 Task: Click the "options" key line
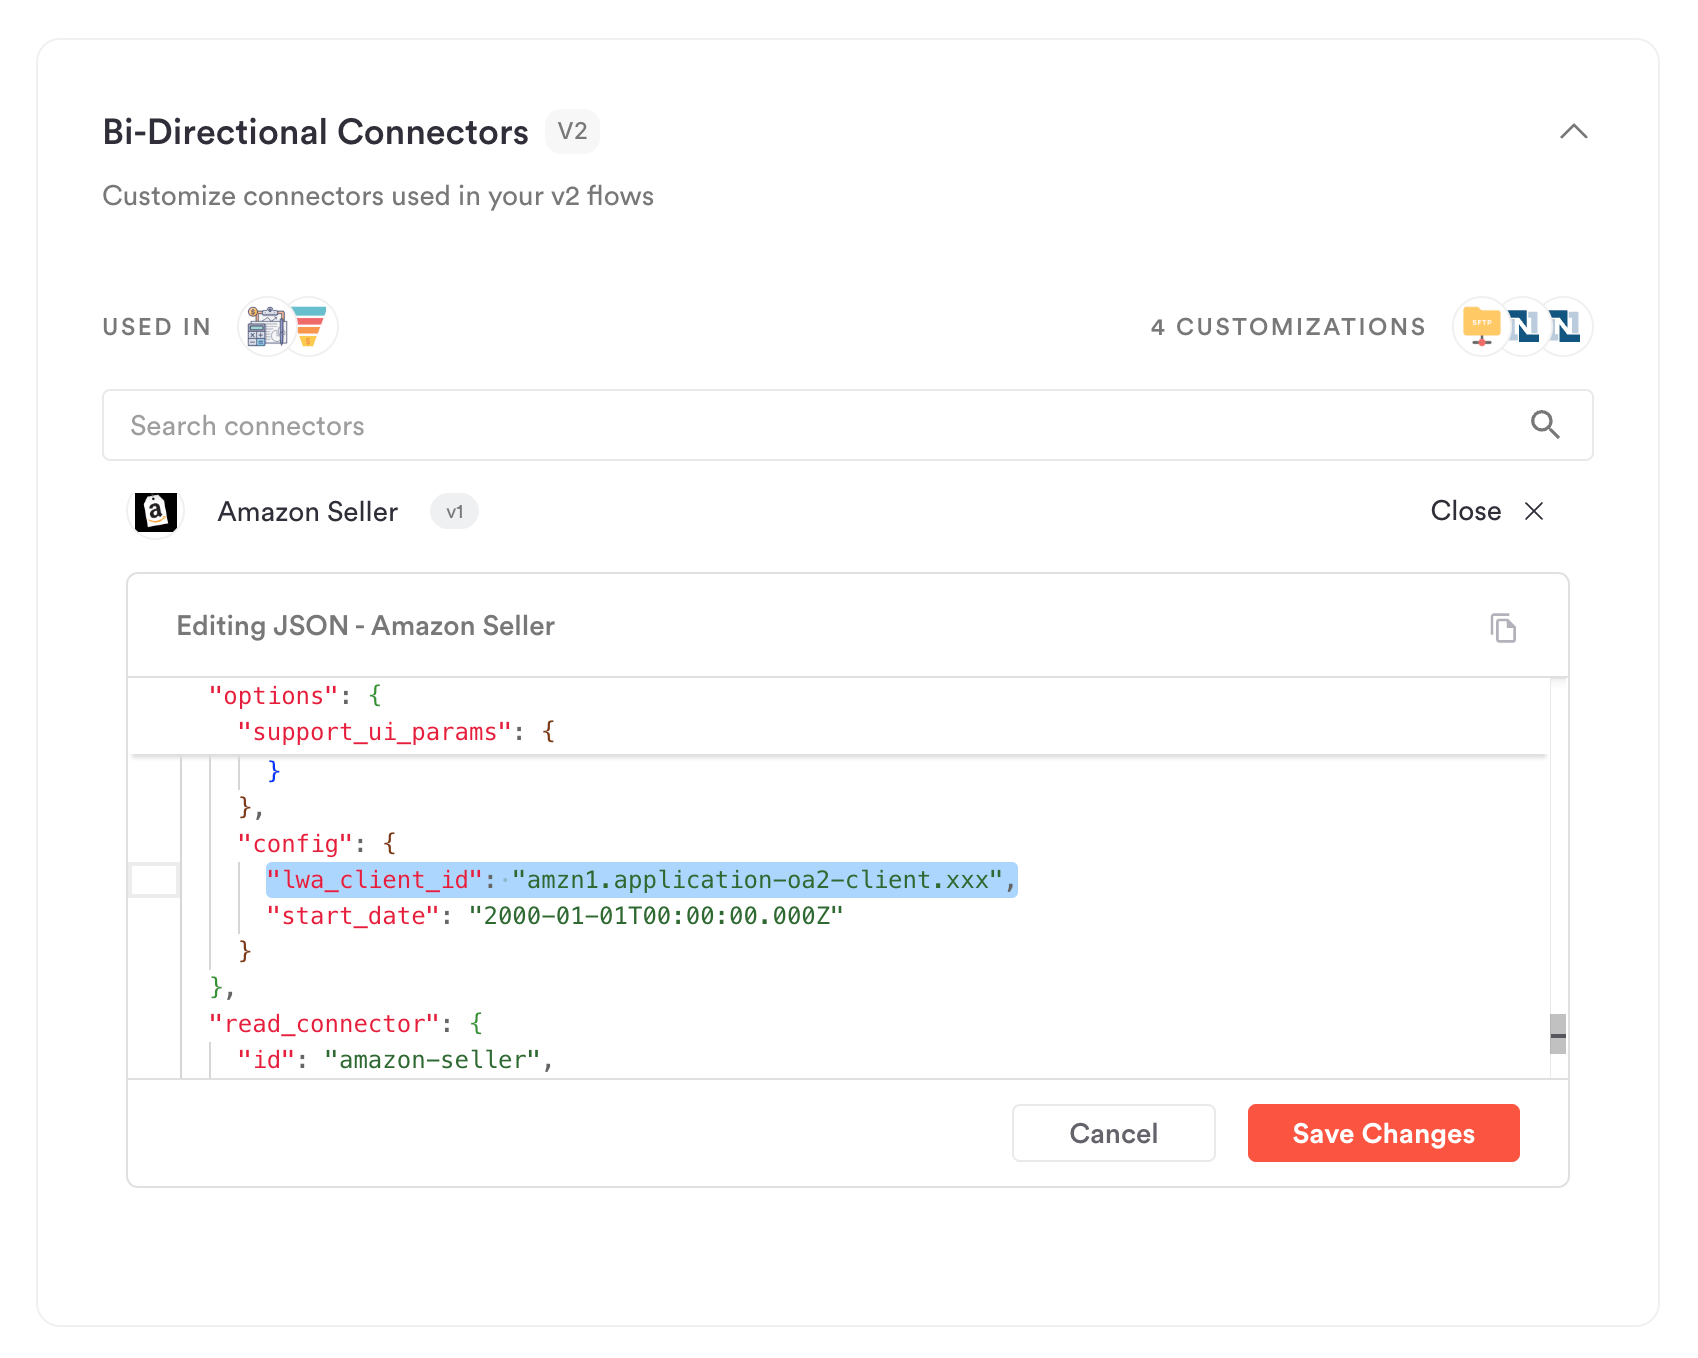[x=295, y=696]
